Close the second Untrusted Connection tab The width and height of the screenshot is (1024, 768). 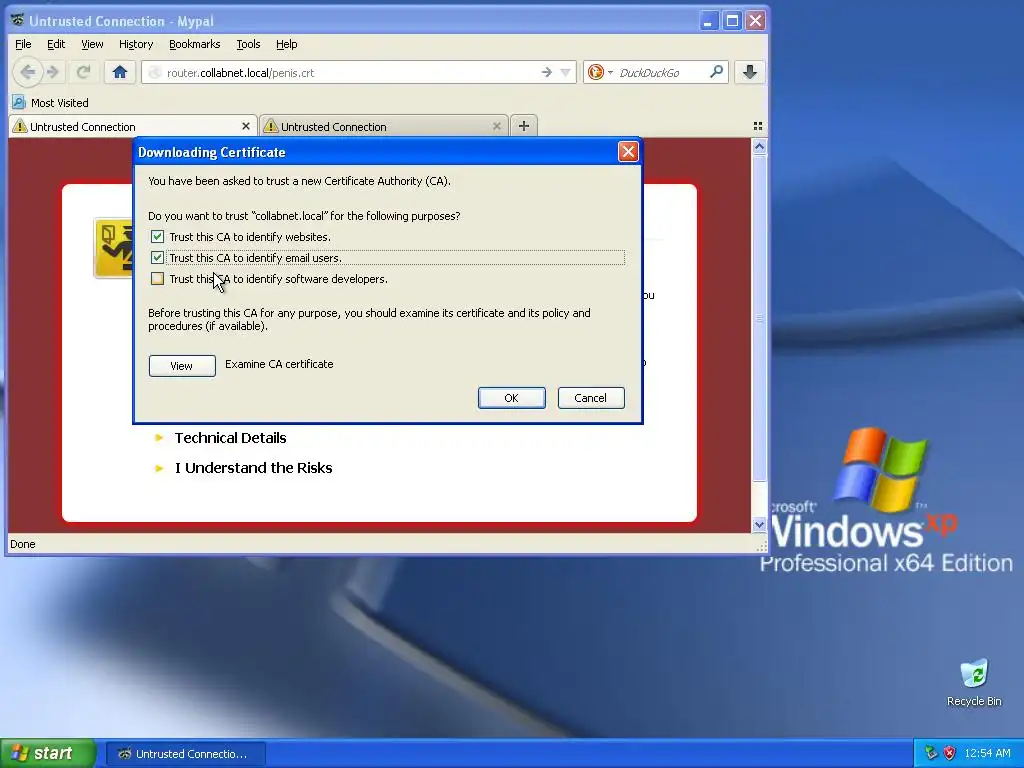pos(497,126)
